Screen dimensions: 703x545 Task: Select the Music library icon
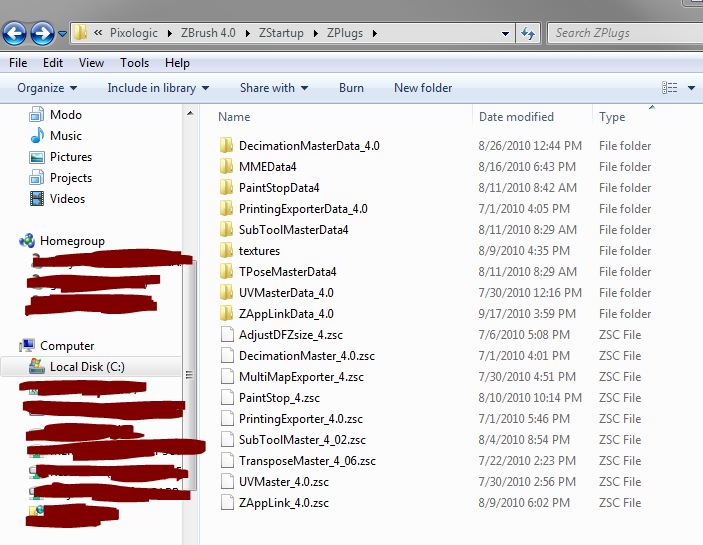coord(37,135)
